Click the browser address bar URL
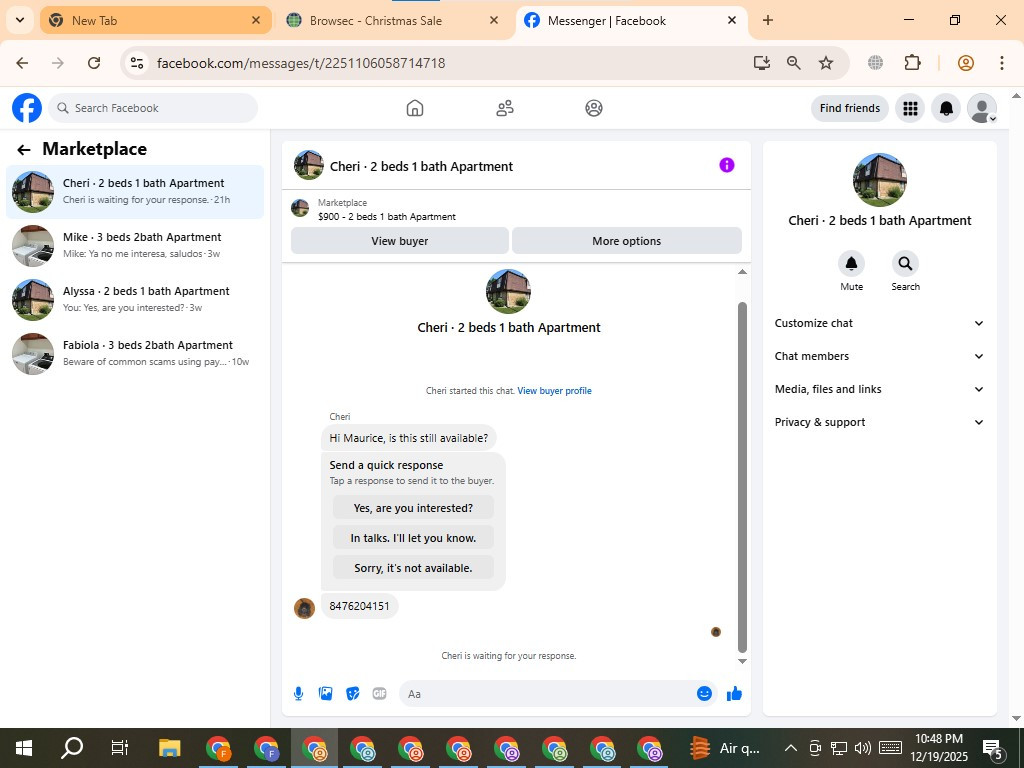The height and width of the screenshot is (768, 1024). (x=301, y=63)
